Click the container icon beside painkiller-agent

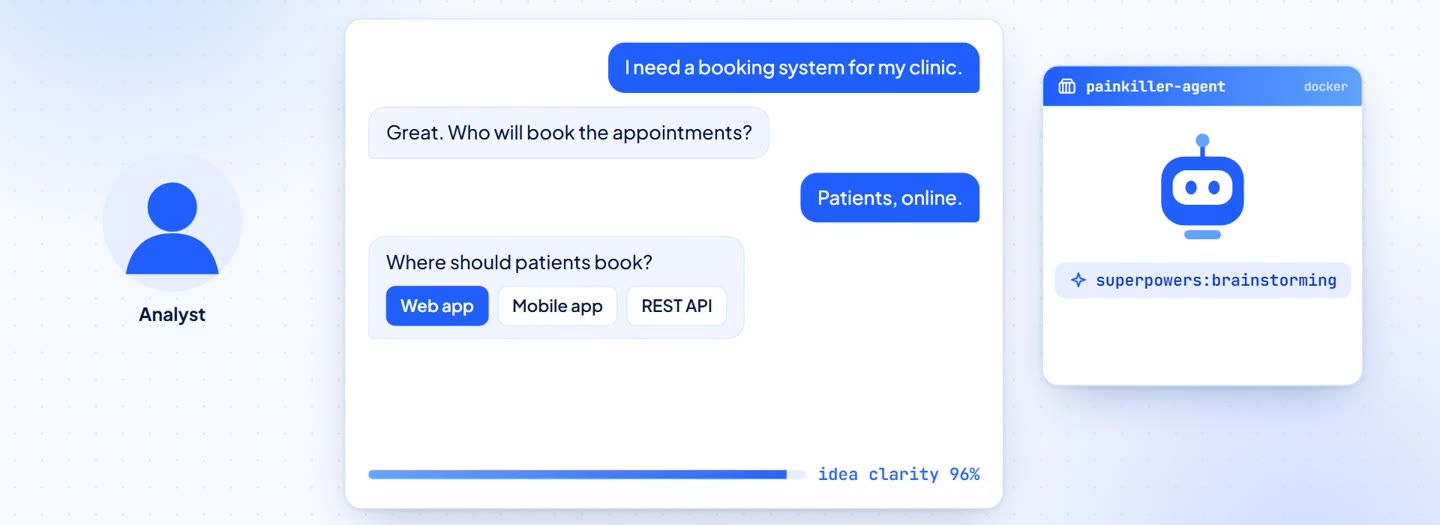(1067, 87)
